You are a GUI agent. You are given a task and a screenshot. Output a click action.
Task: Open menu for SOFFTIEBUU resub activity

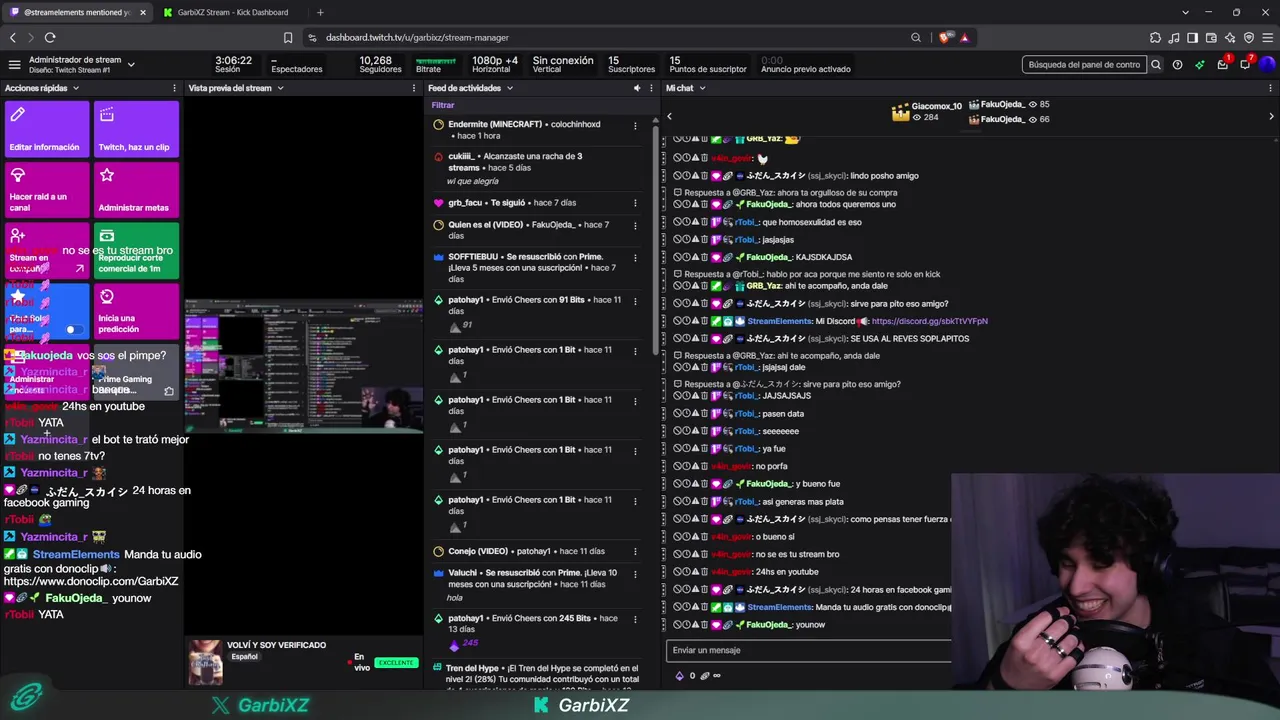click(x=635, y=257)
